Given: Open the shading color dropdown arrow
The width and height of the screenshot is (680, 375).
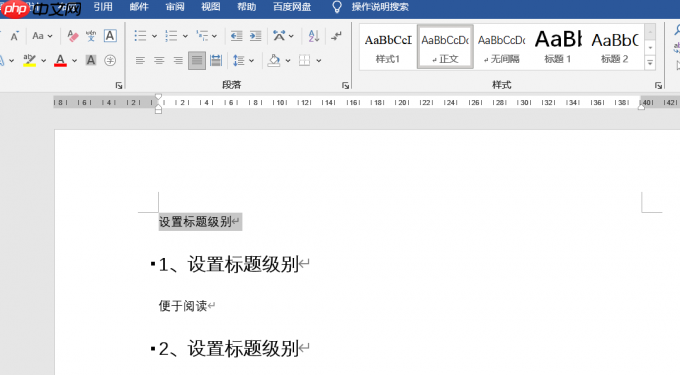Looking at the screenshot, I should tap(288, 61).
